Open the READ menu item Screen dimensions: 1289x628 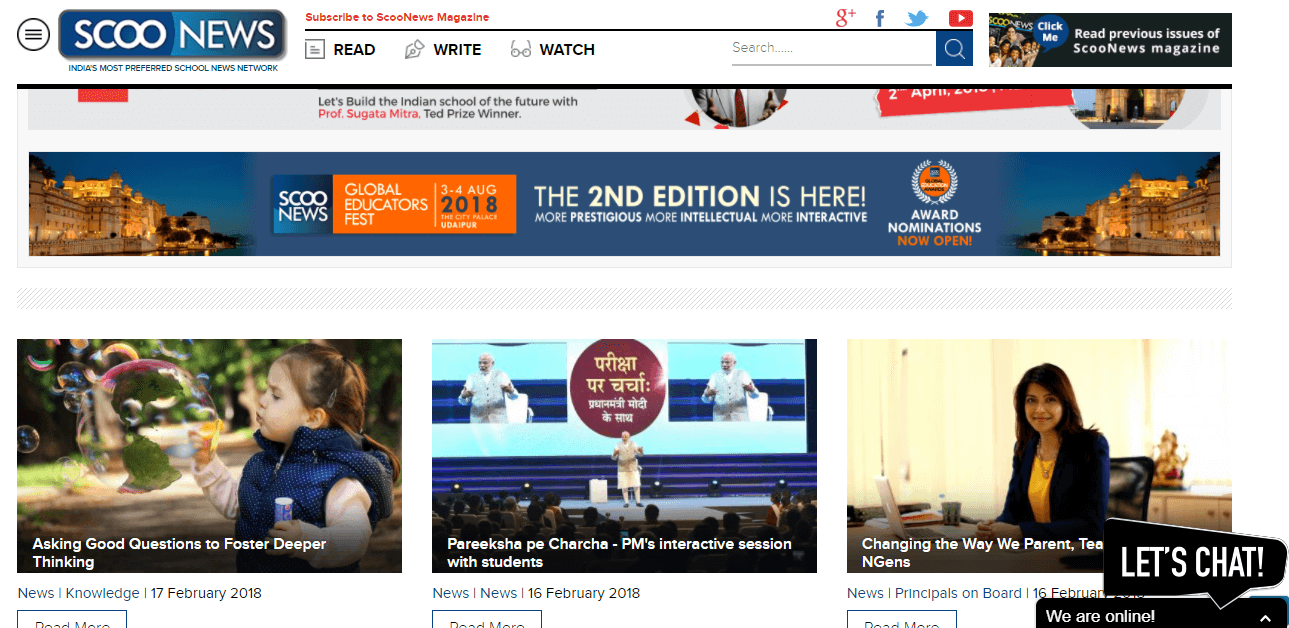coord(355,49)
